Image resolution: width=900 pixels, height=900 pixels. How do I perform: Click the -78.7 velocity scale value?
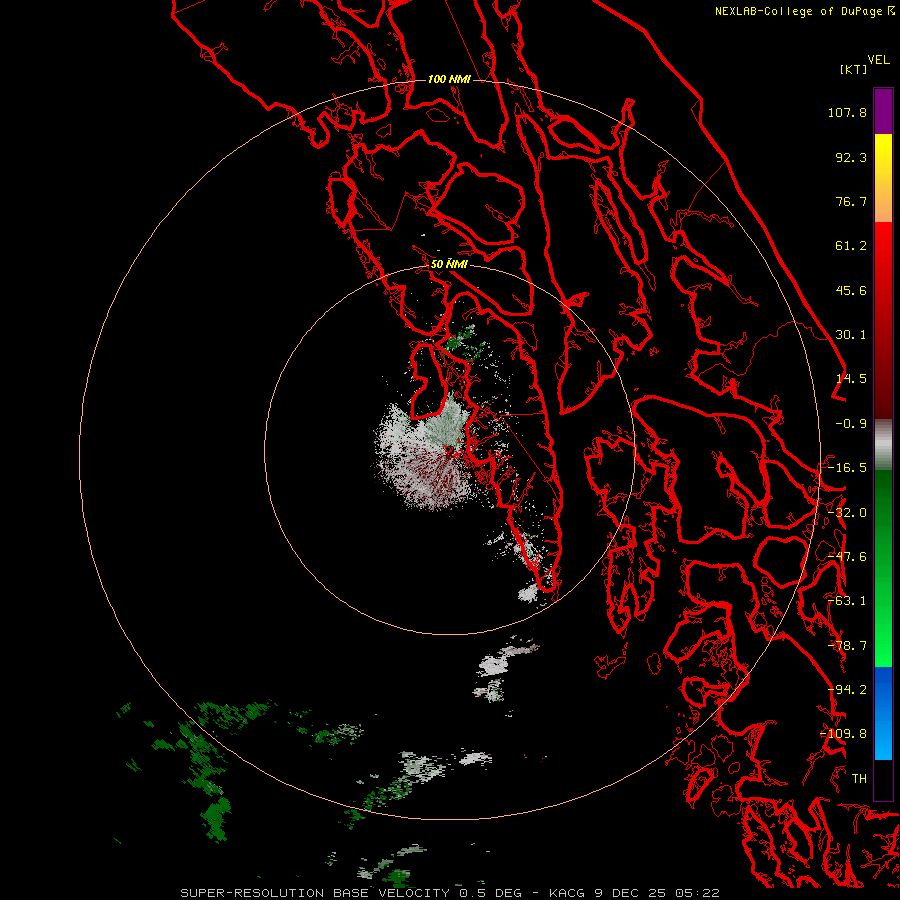coord(847,646)
